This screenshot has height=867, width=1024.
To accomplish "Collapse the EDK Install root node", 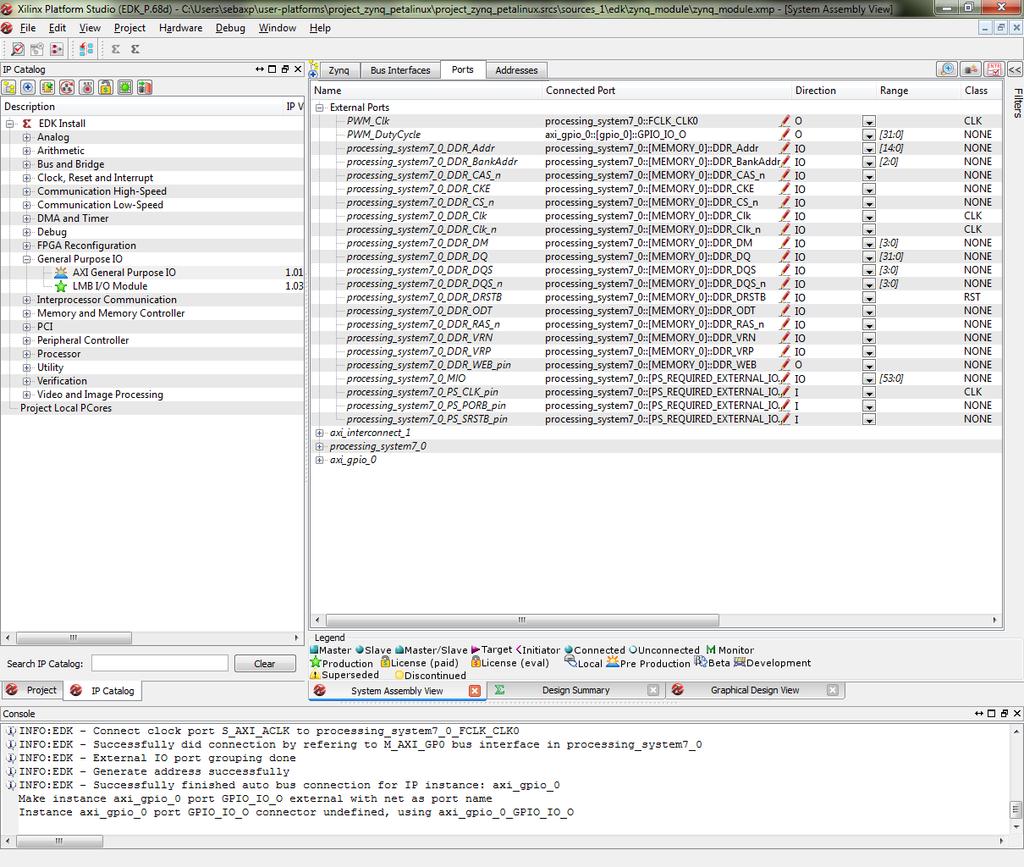I will [x=10, y=123].
